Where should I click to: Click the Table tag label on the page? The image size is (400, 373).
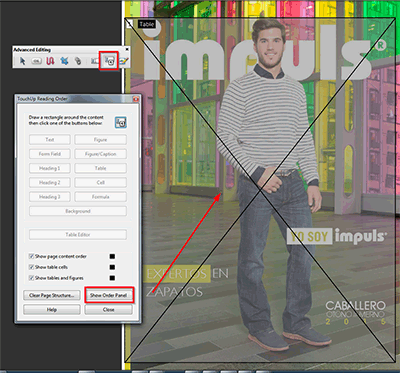pos(147,24)
